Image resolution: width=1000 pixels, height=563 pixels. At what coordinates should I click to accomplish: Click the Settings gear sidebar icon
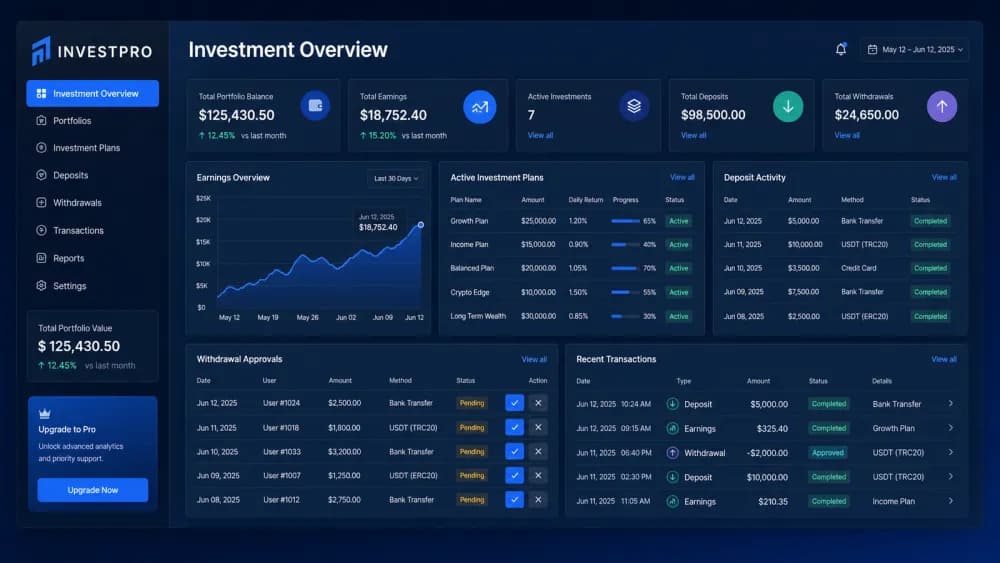point(41,286)
